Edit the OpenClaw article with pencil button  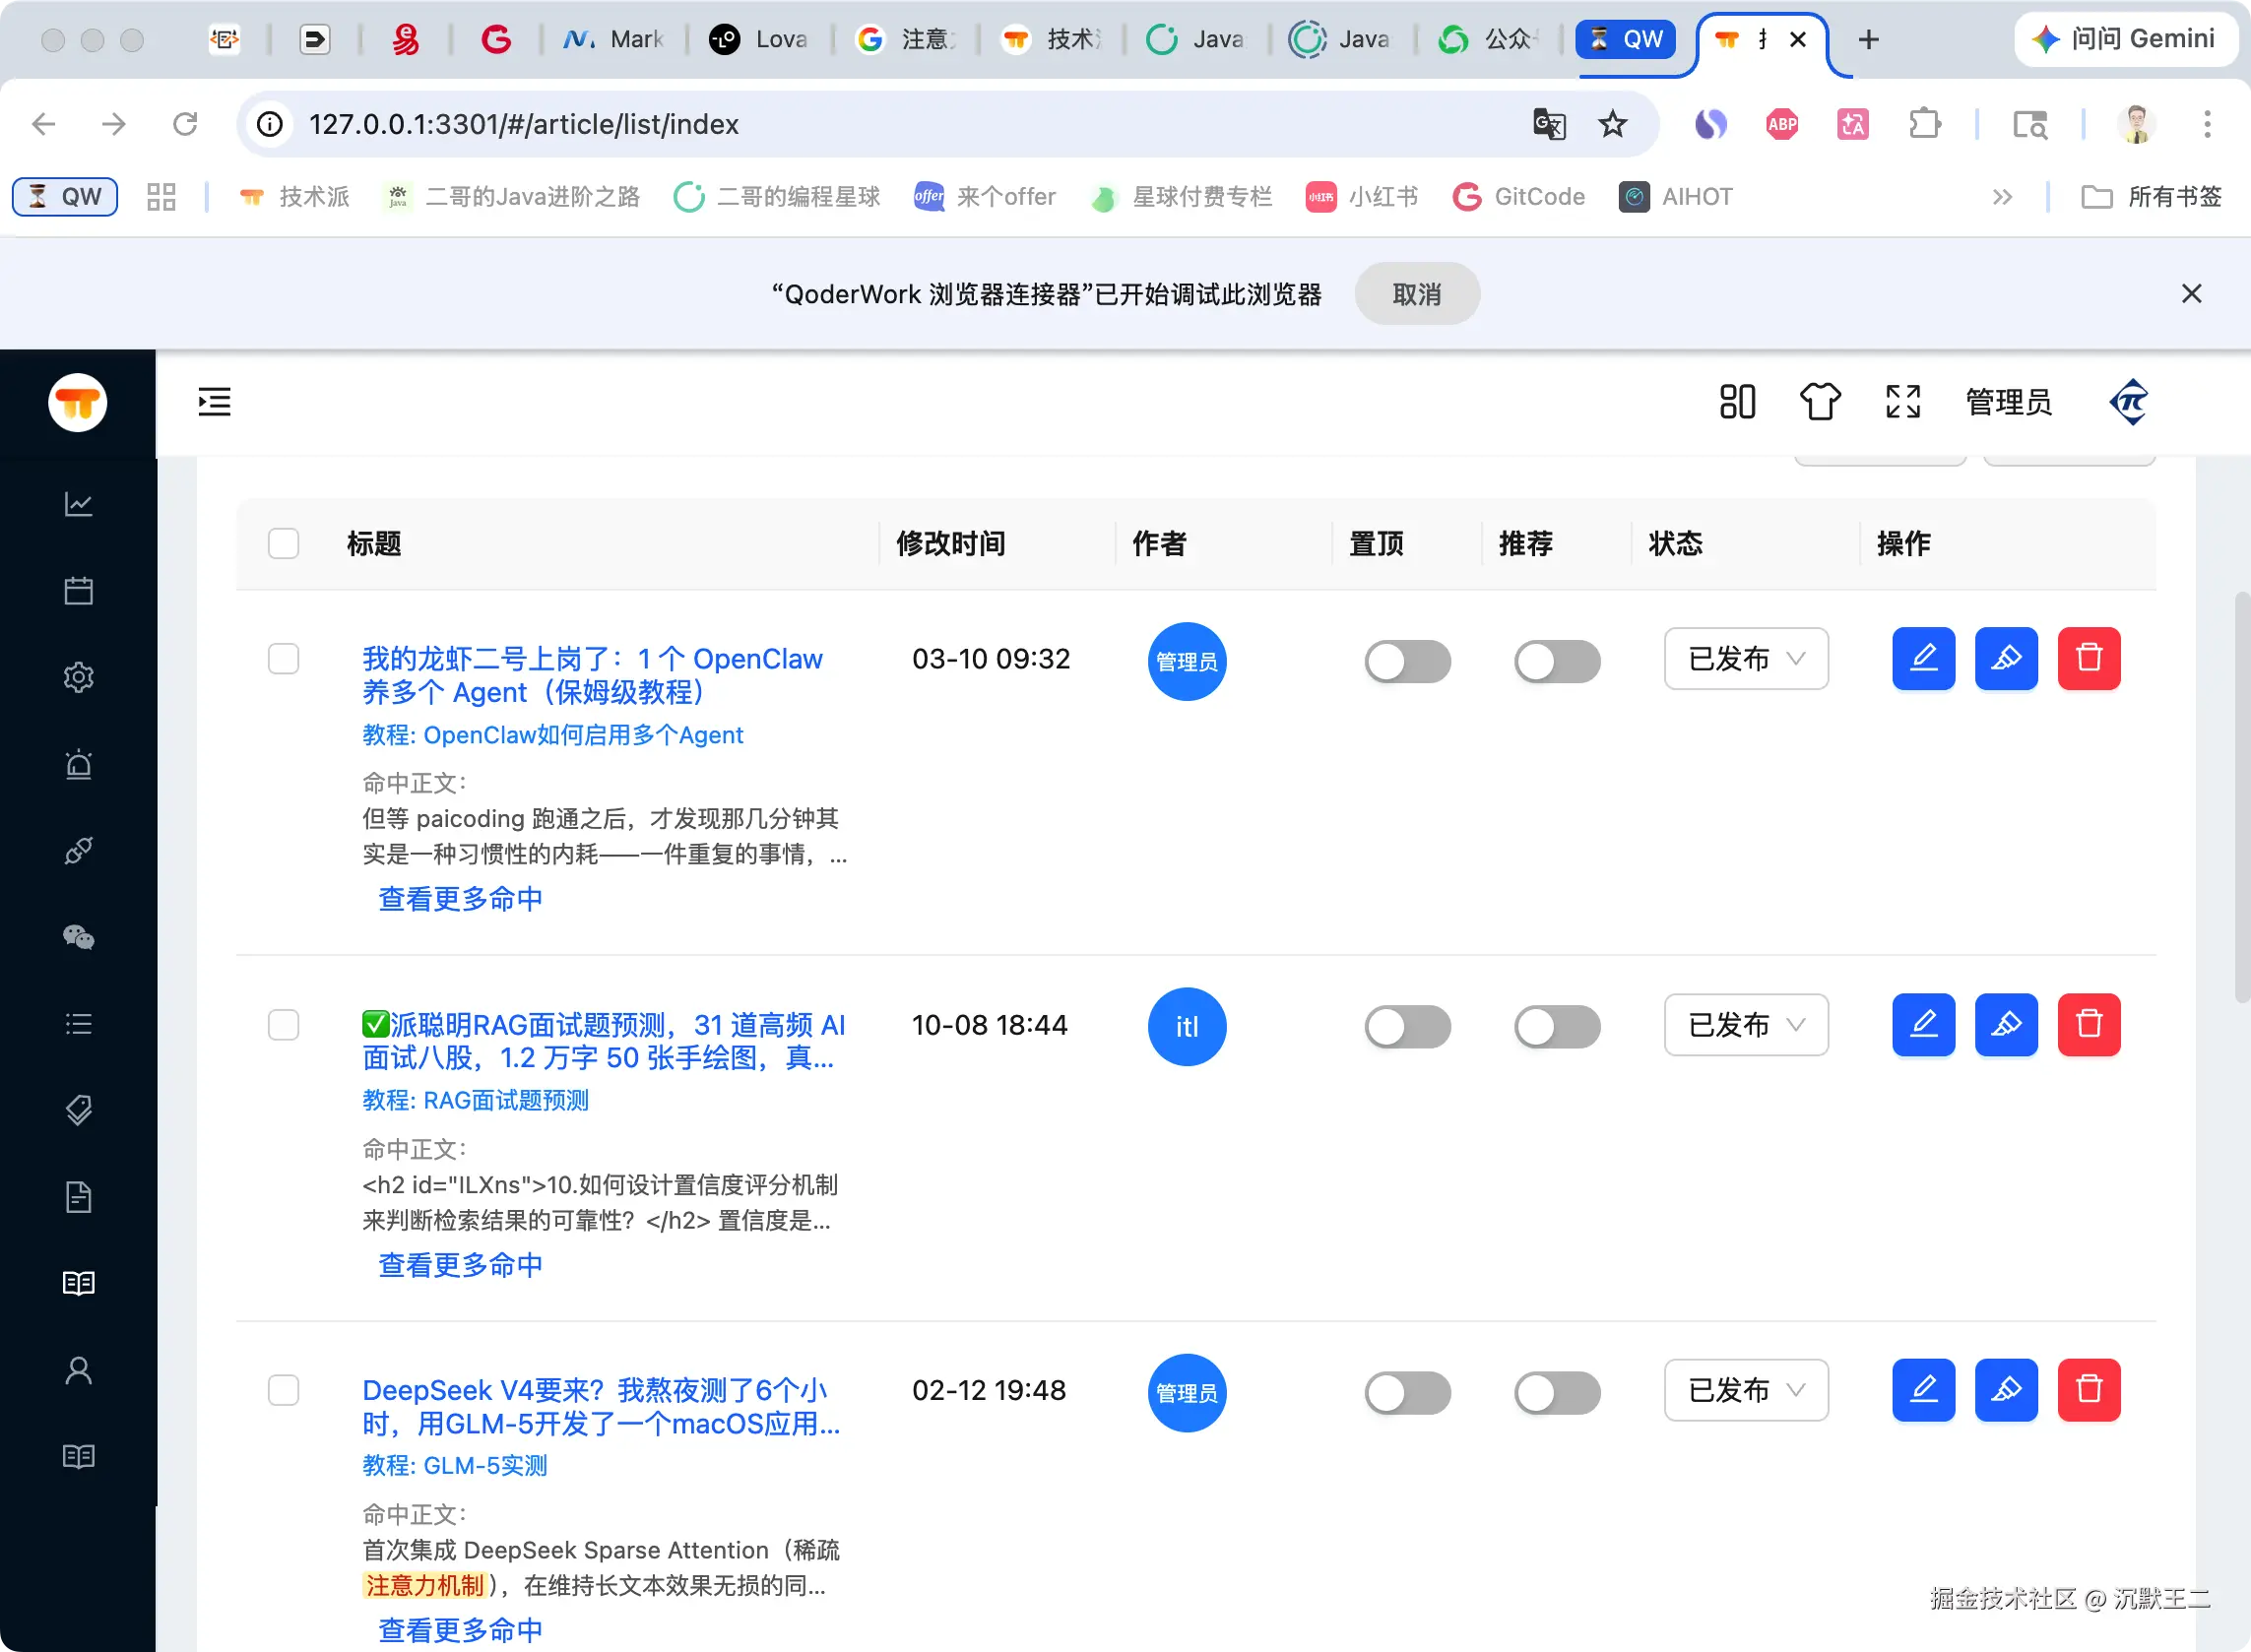pos(1923,659)
